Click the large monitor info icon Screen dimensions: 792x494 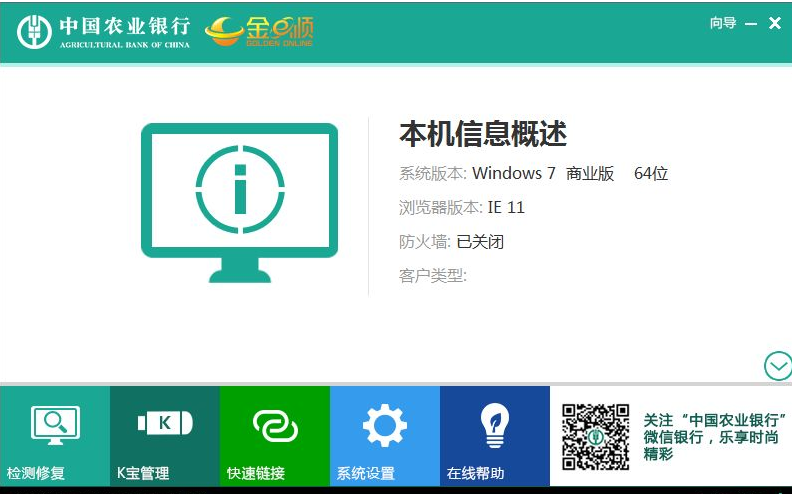239,203
